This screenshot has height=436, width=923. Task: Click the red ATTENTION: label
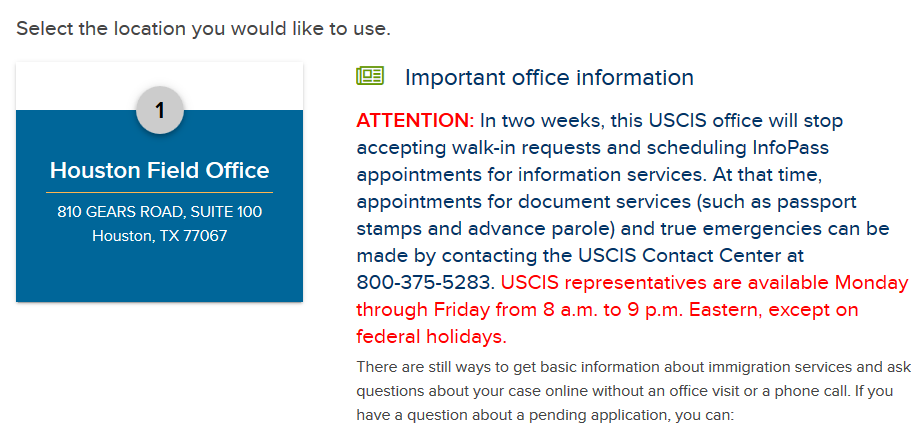point(415,121)
